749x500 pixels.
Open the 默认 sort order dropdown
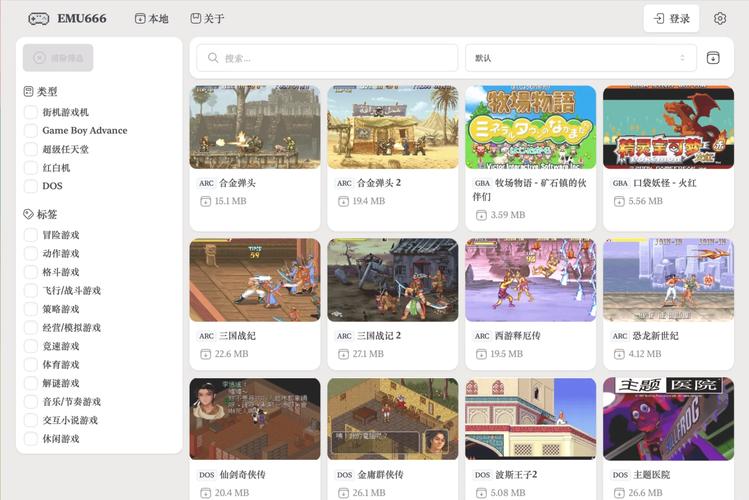tap(580, 58)
